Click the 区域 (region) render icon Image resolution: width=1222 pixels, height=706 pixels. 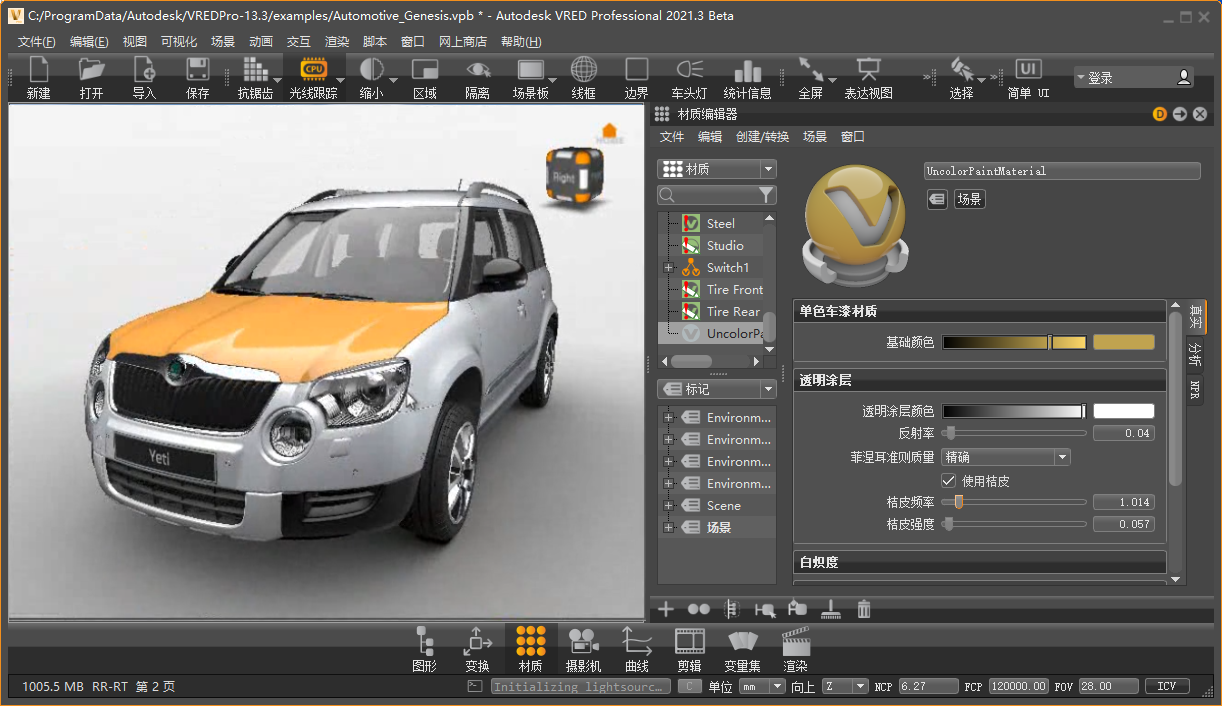click(x=425, y=70)
